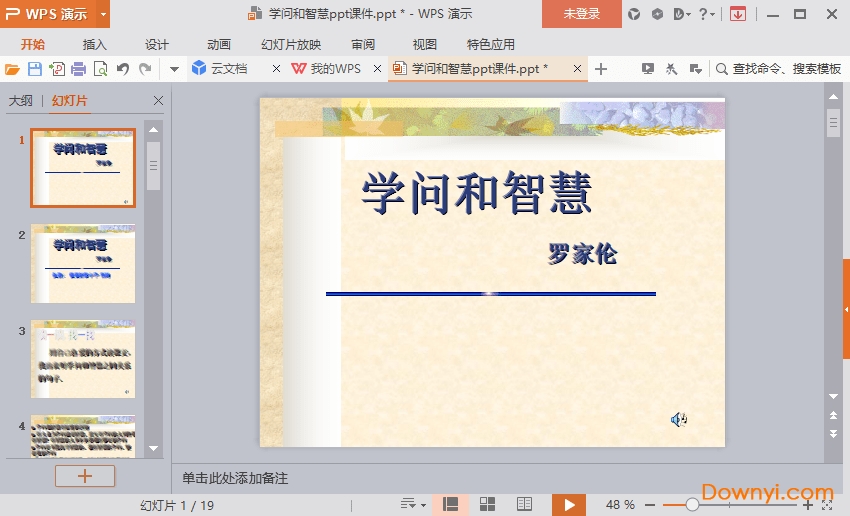Open the 审阅 ribbon tab
The width and height of the screenshot is (850, 516).
(363, 44)
